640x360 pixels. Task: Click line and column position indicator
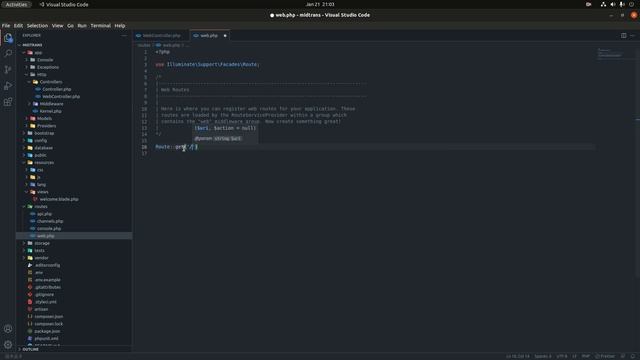(518, 356)
